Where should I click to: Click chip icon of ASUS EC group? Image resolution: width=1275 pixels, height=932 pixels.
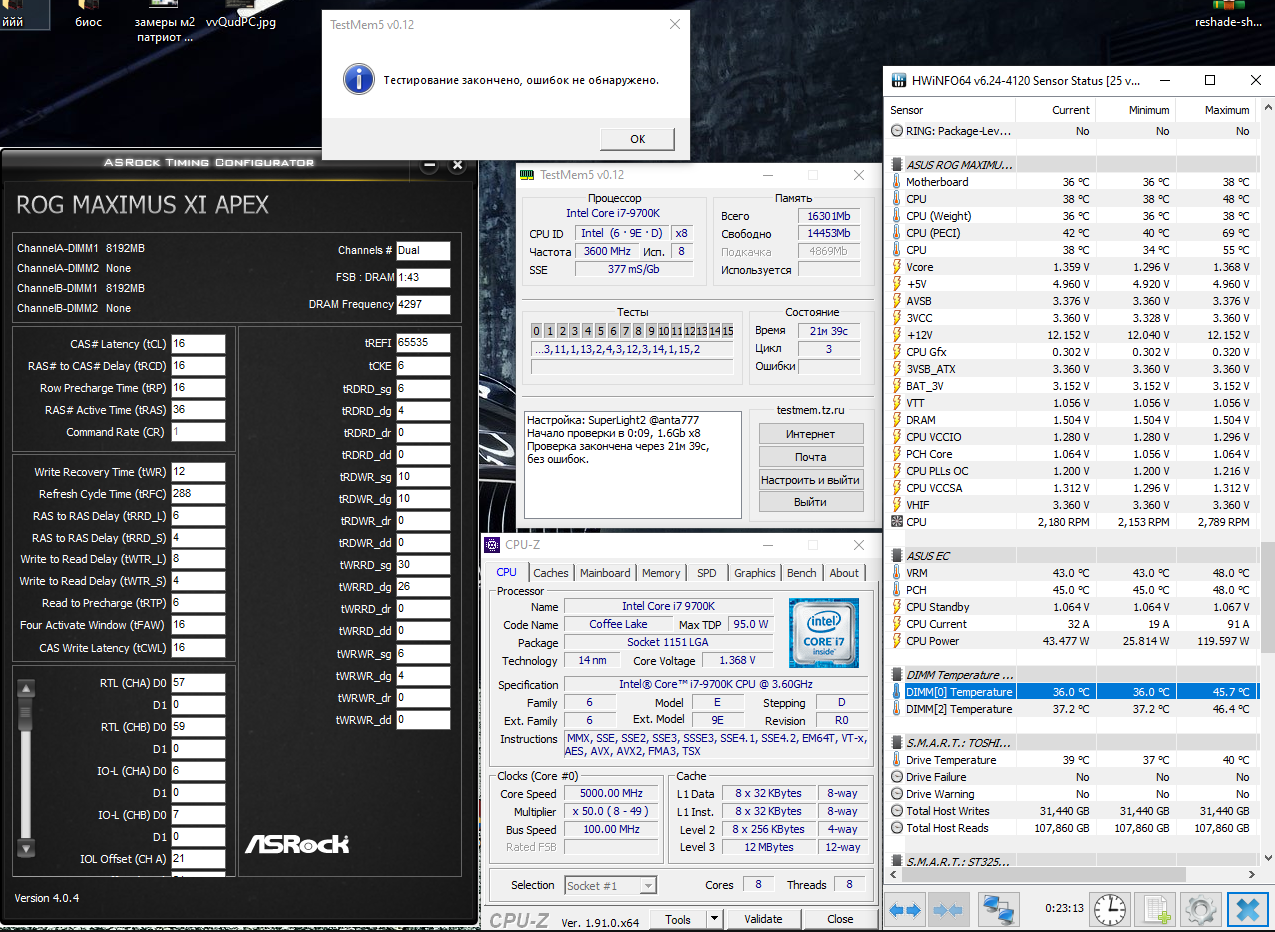(896, 556)
